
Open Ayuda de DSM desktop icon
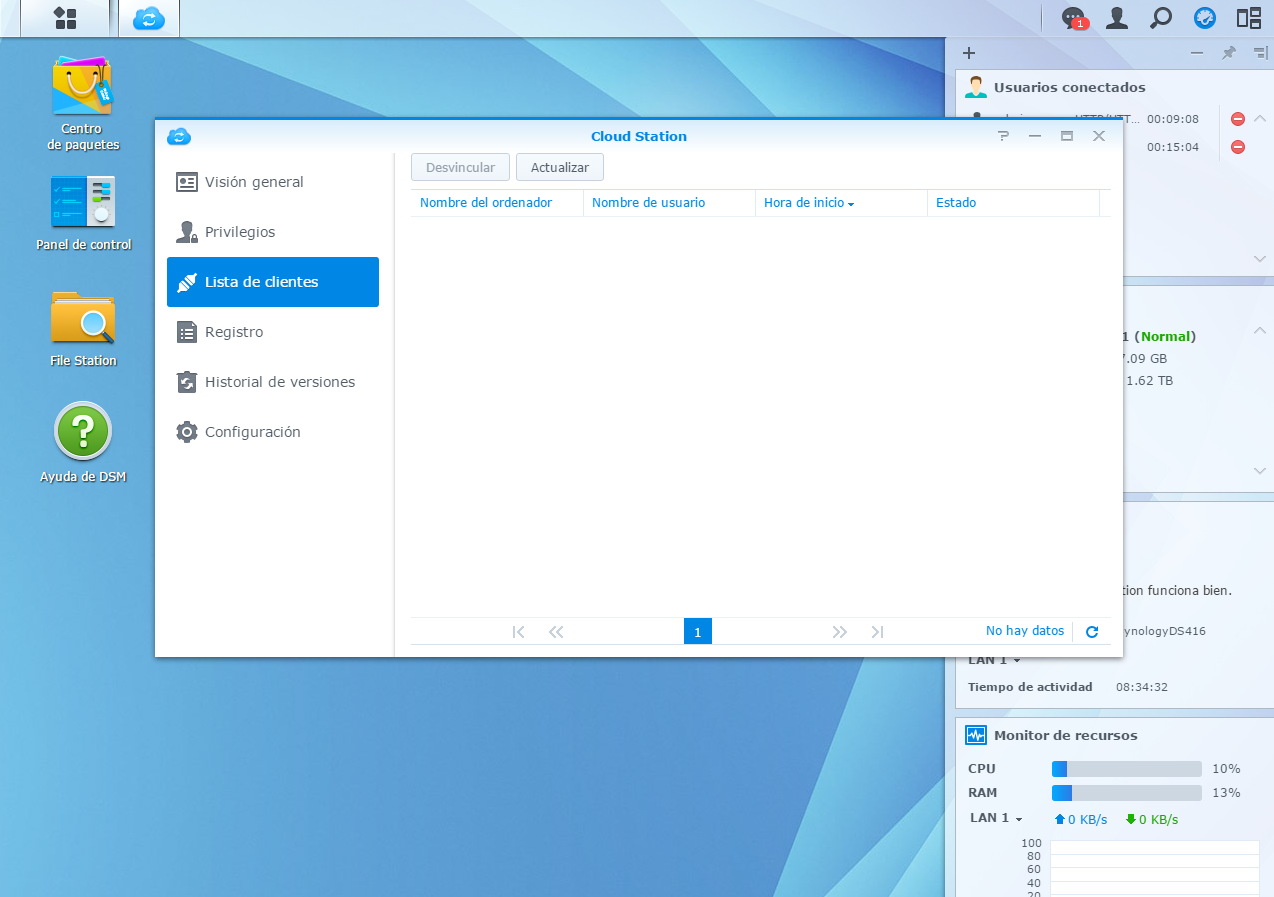pos(83,443)
